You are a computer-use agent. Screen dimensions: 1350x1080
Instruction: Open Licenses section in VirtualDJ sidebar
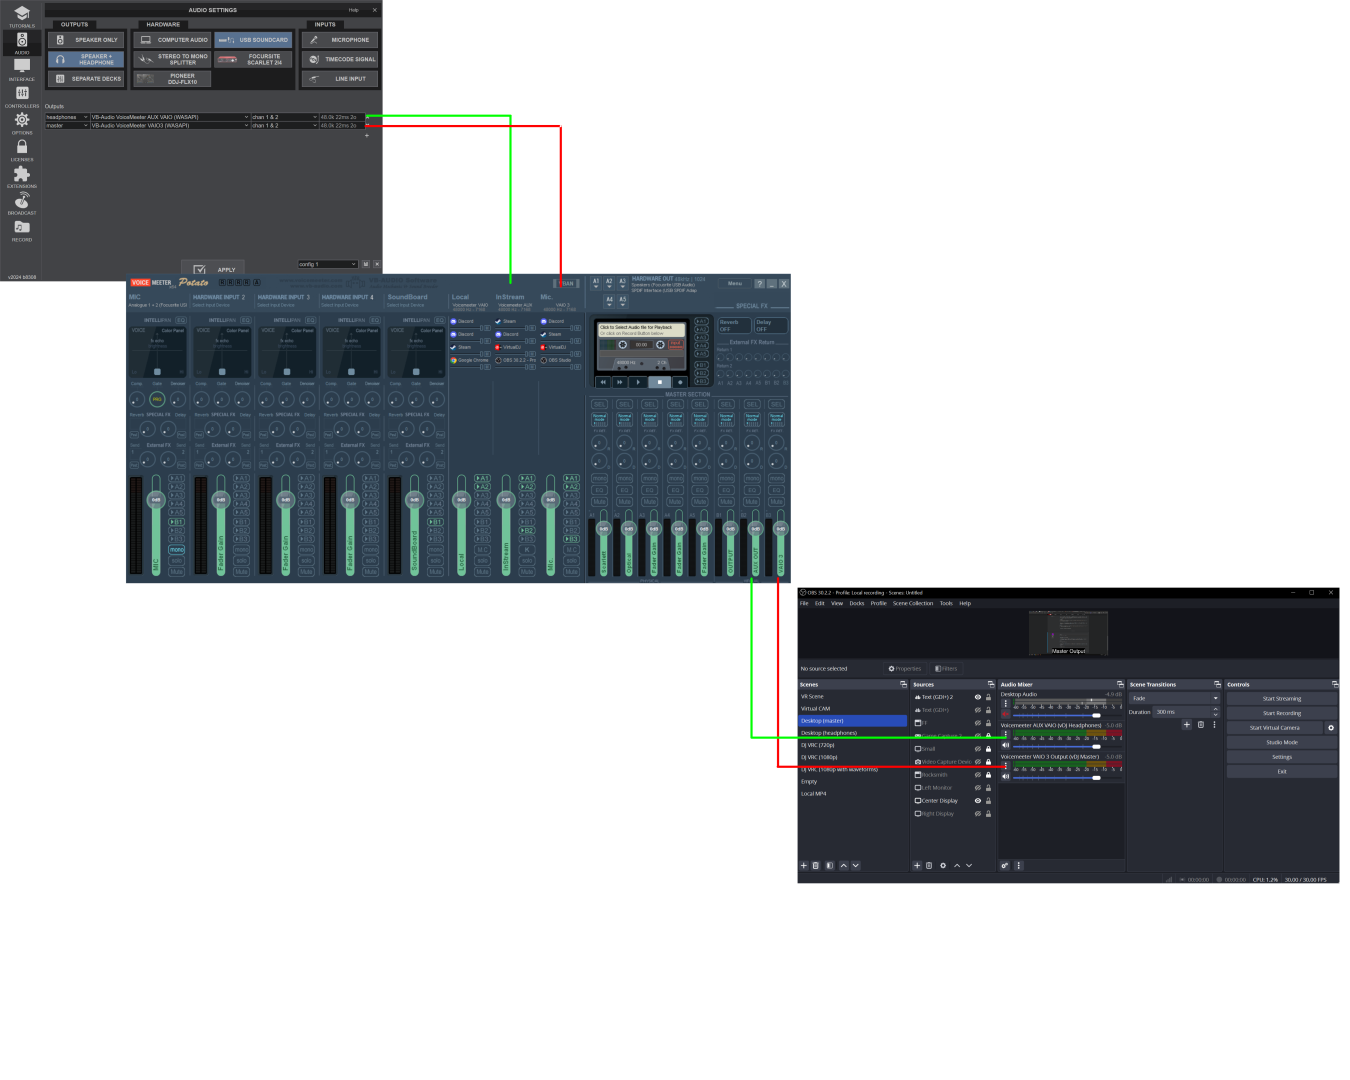tap(21, 150)
